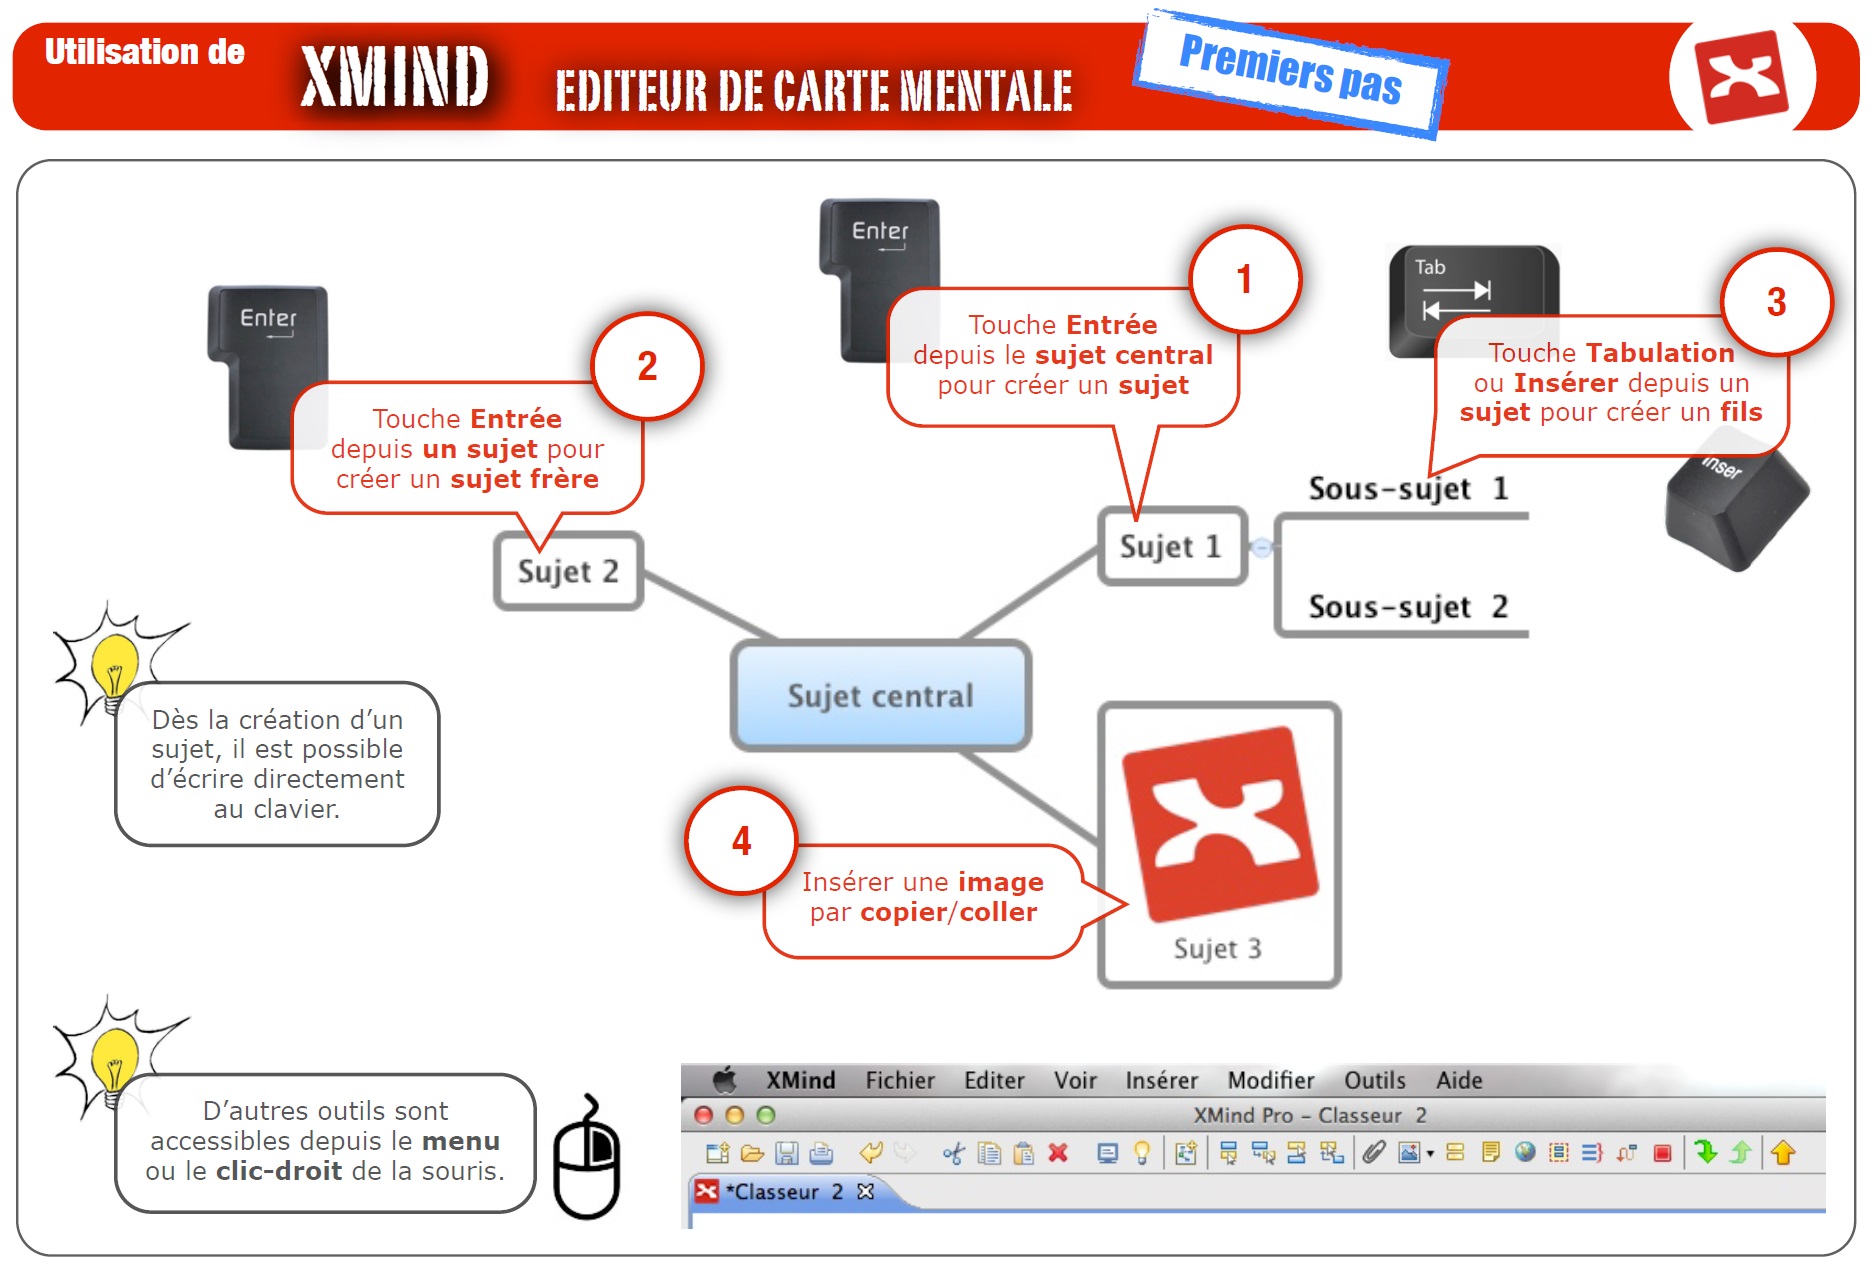
Task: Create a relationship with the relationship icon
Action: point(1627,1153)
